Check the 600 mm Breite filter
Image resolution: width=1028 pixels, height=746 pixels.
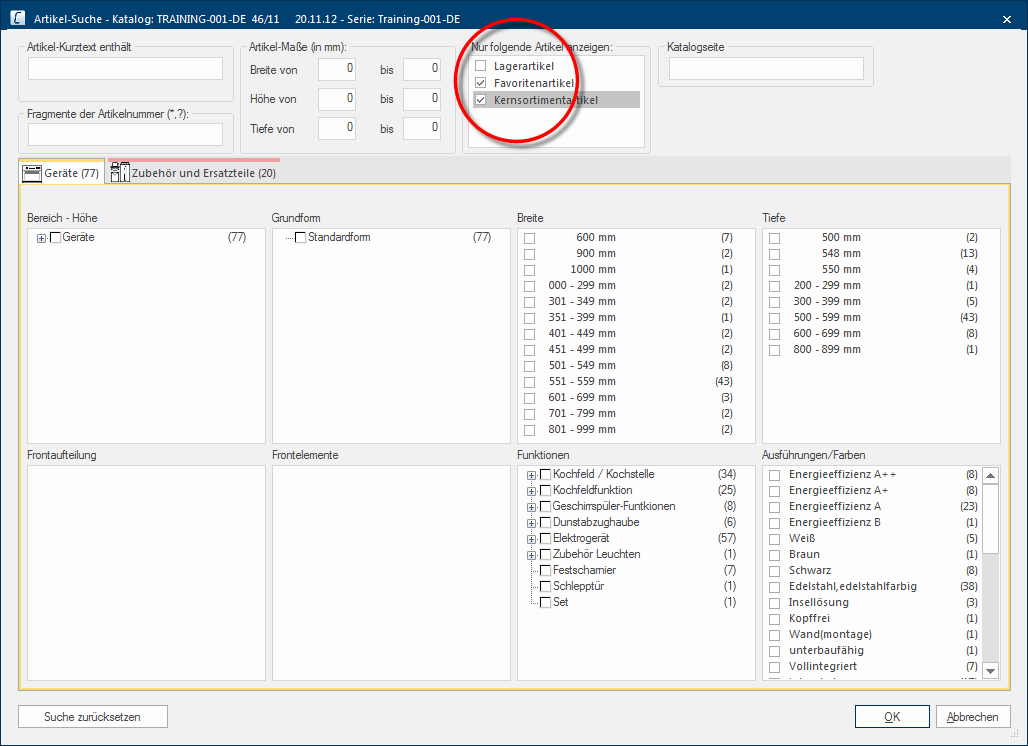click(x=529, y=238)
